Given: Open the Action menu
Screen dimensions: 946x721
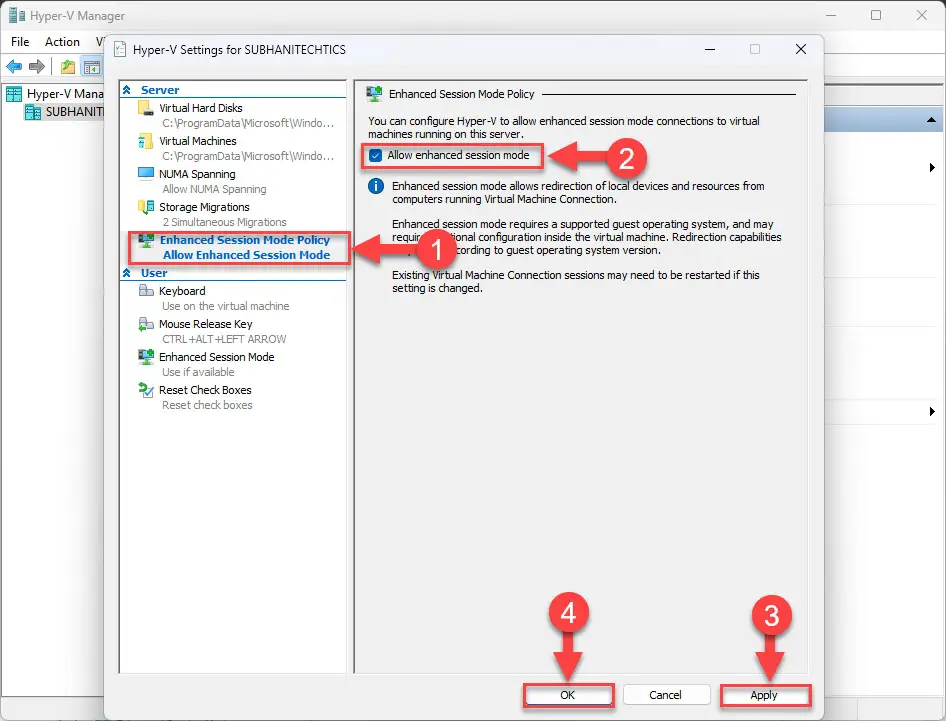Looking at the screenshot, I should click(62, 41).
